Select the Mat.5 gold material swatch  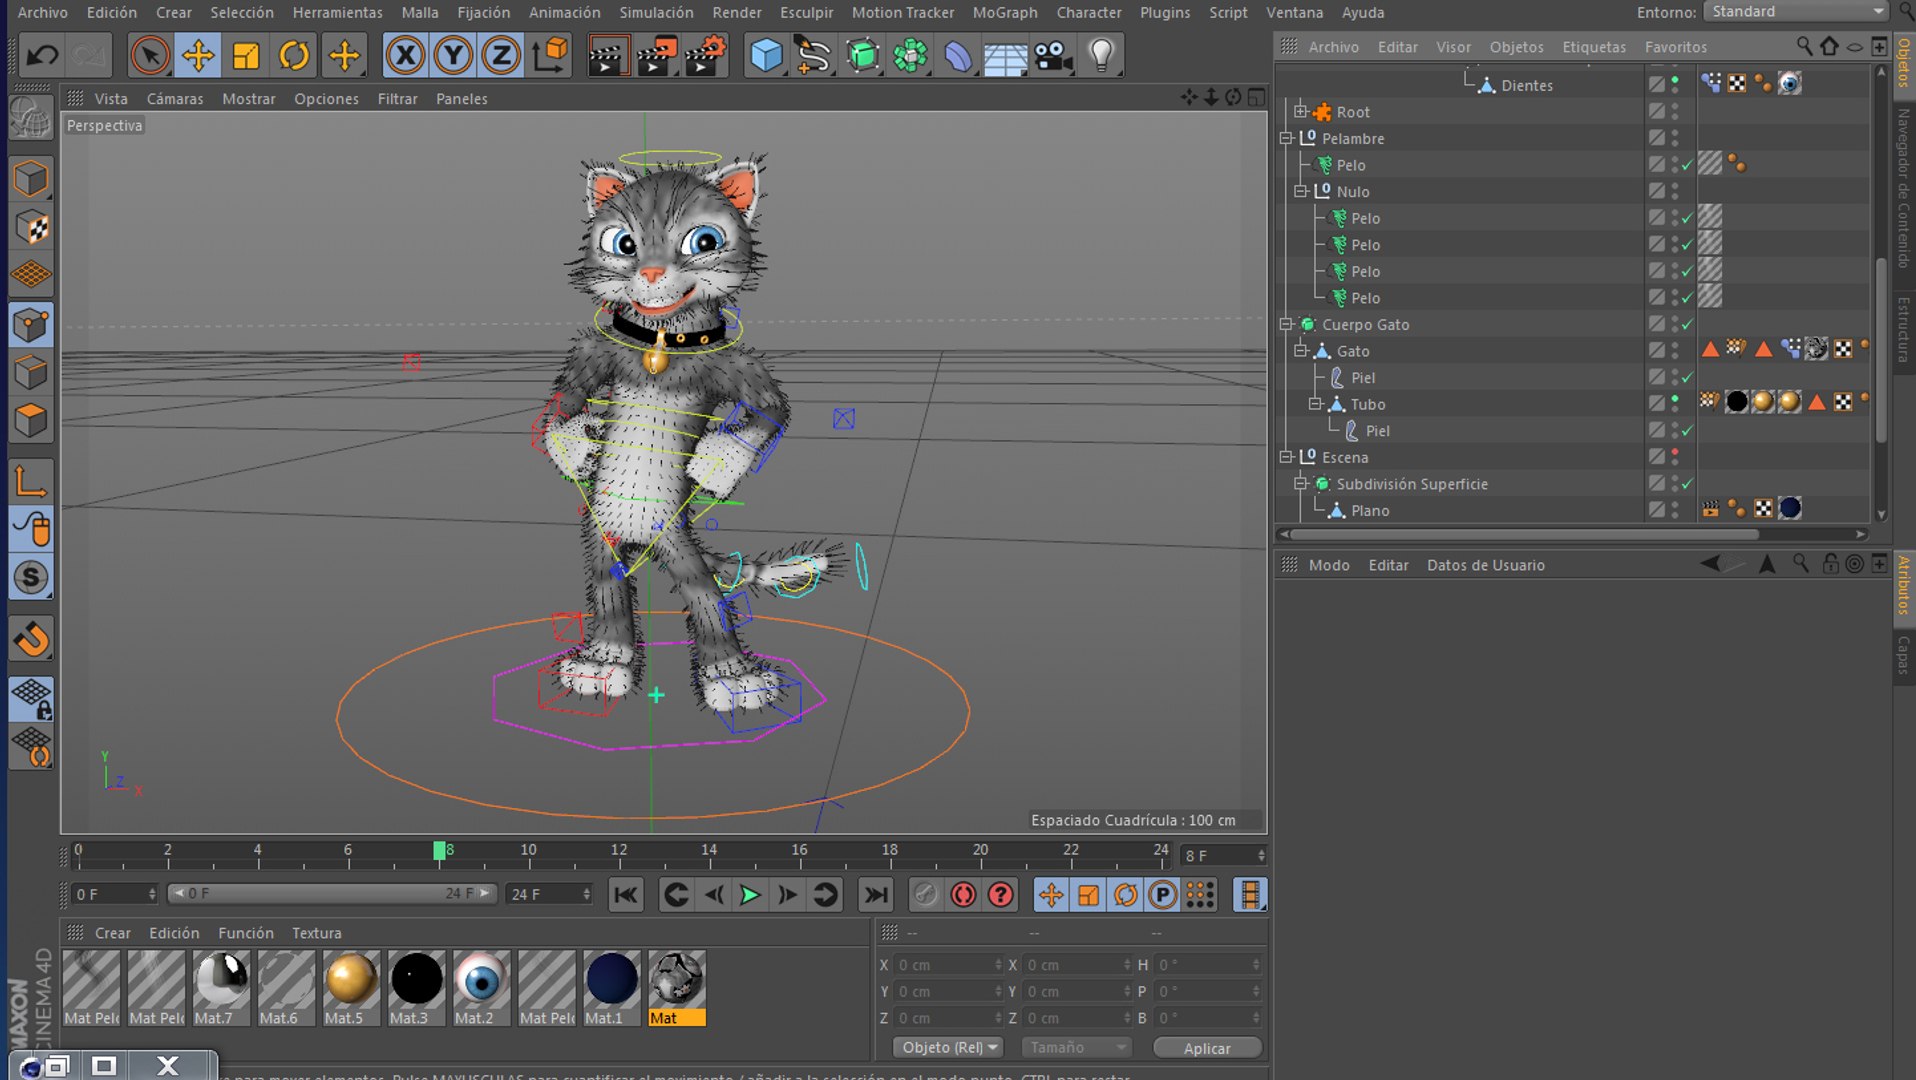351,988
